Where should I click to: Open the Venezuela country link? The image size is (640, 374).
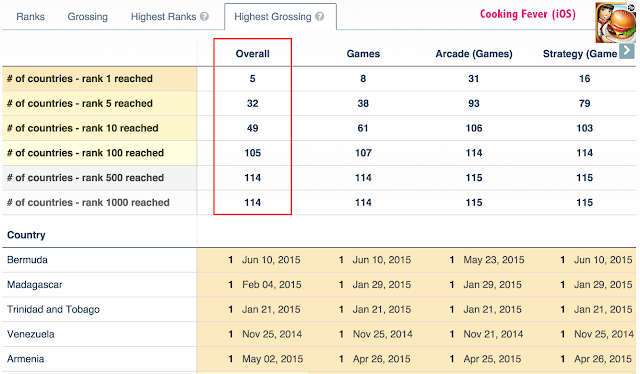pyautogui.click(x=31, y=334)
